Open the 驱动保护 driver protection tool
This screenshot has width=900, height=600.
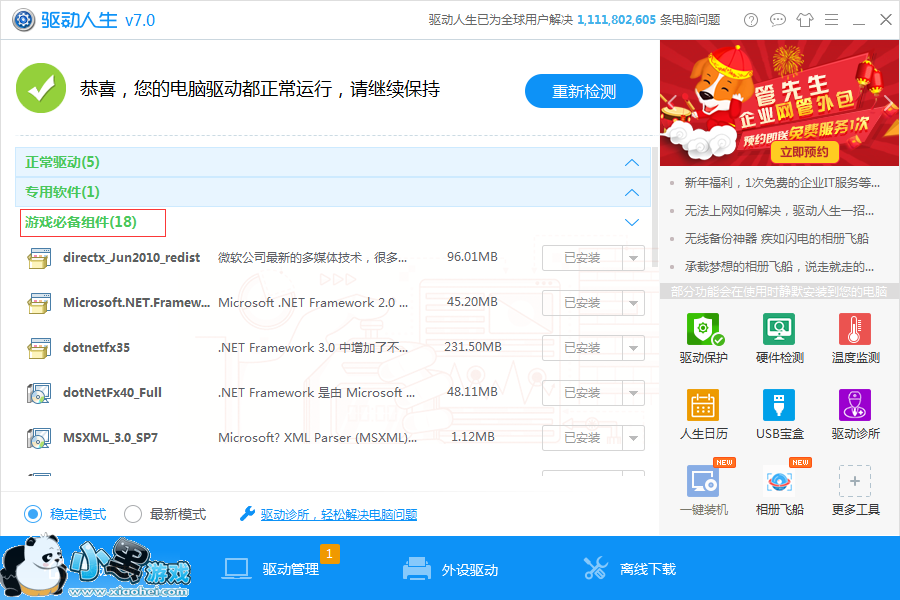[703, 339]
